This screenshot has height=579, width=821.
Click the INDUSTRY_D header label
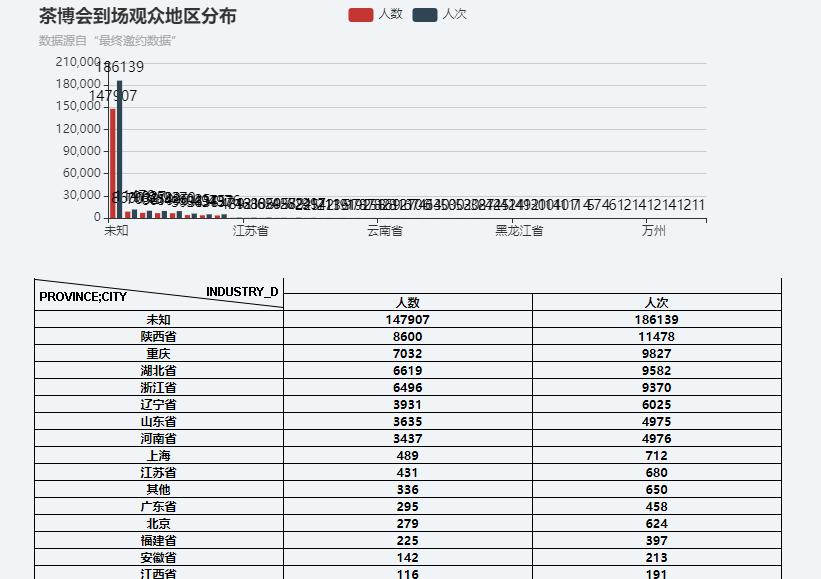point(242,292)
